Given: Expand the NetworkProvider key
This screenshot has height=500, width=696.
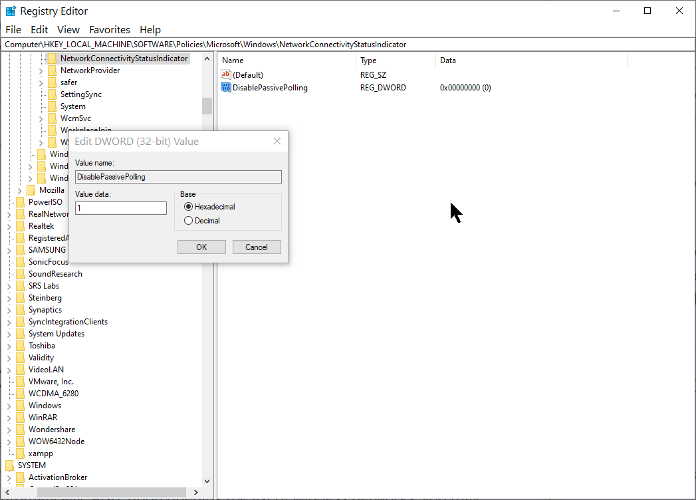Looking at the screenshot, I should pos(41,71).
